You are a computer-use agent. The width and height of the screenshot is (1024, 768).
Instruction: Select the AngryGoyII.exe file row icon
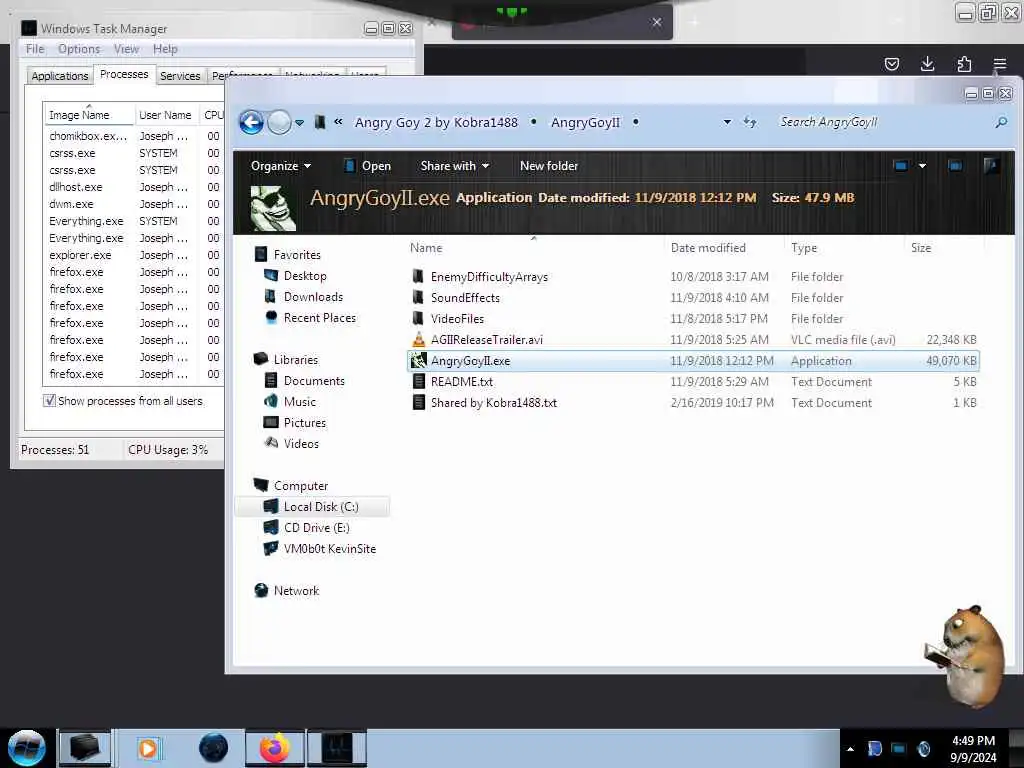[419, 360]
